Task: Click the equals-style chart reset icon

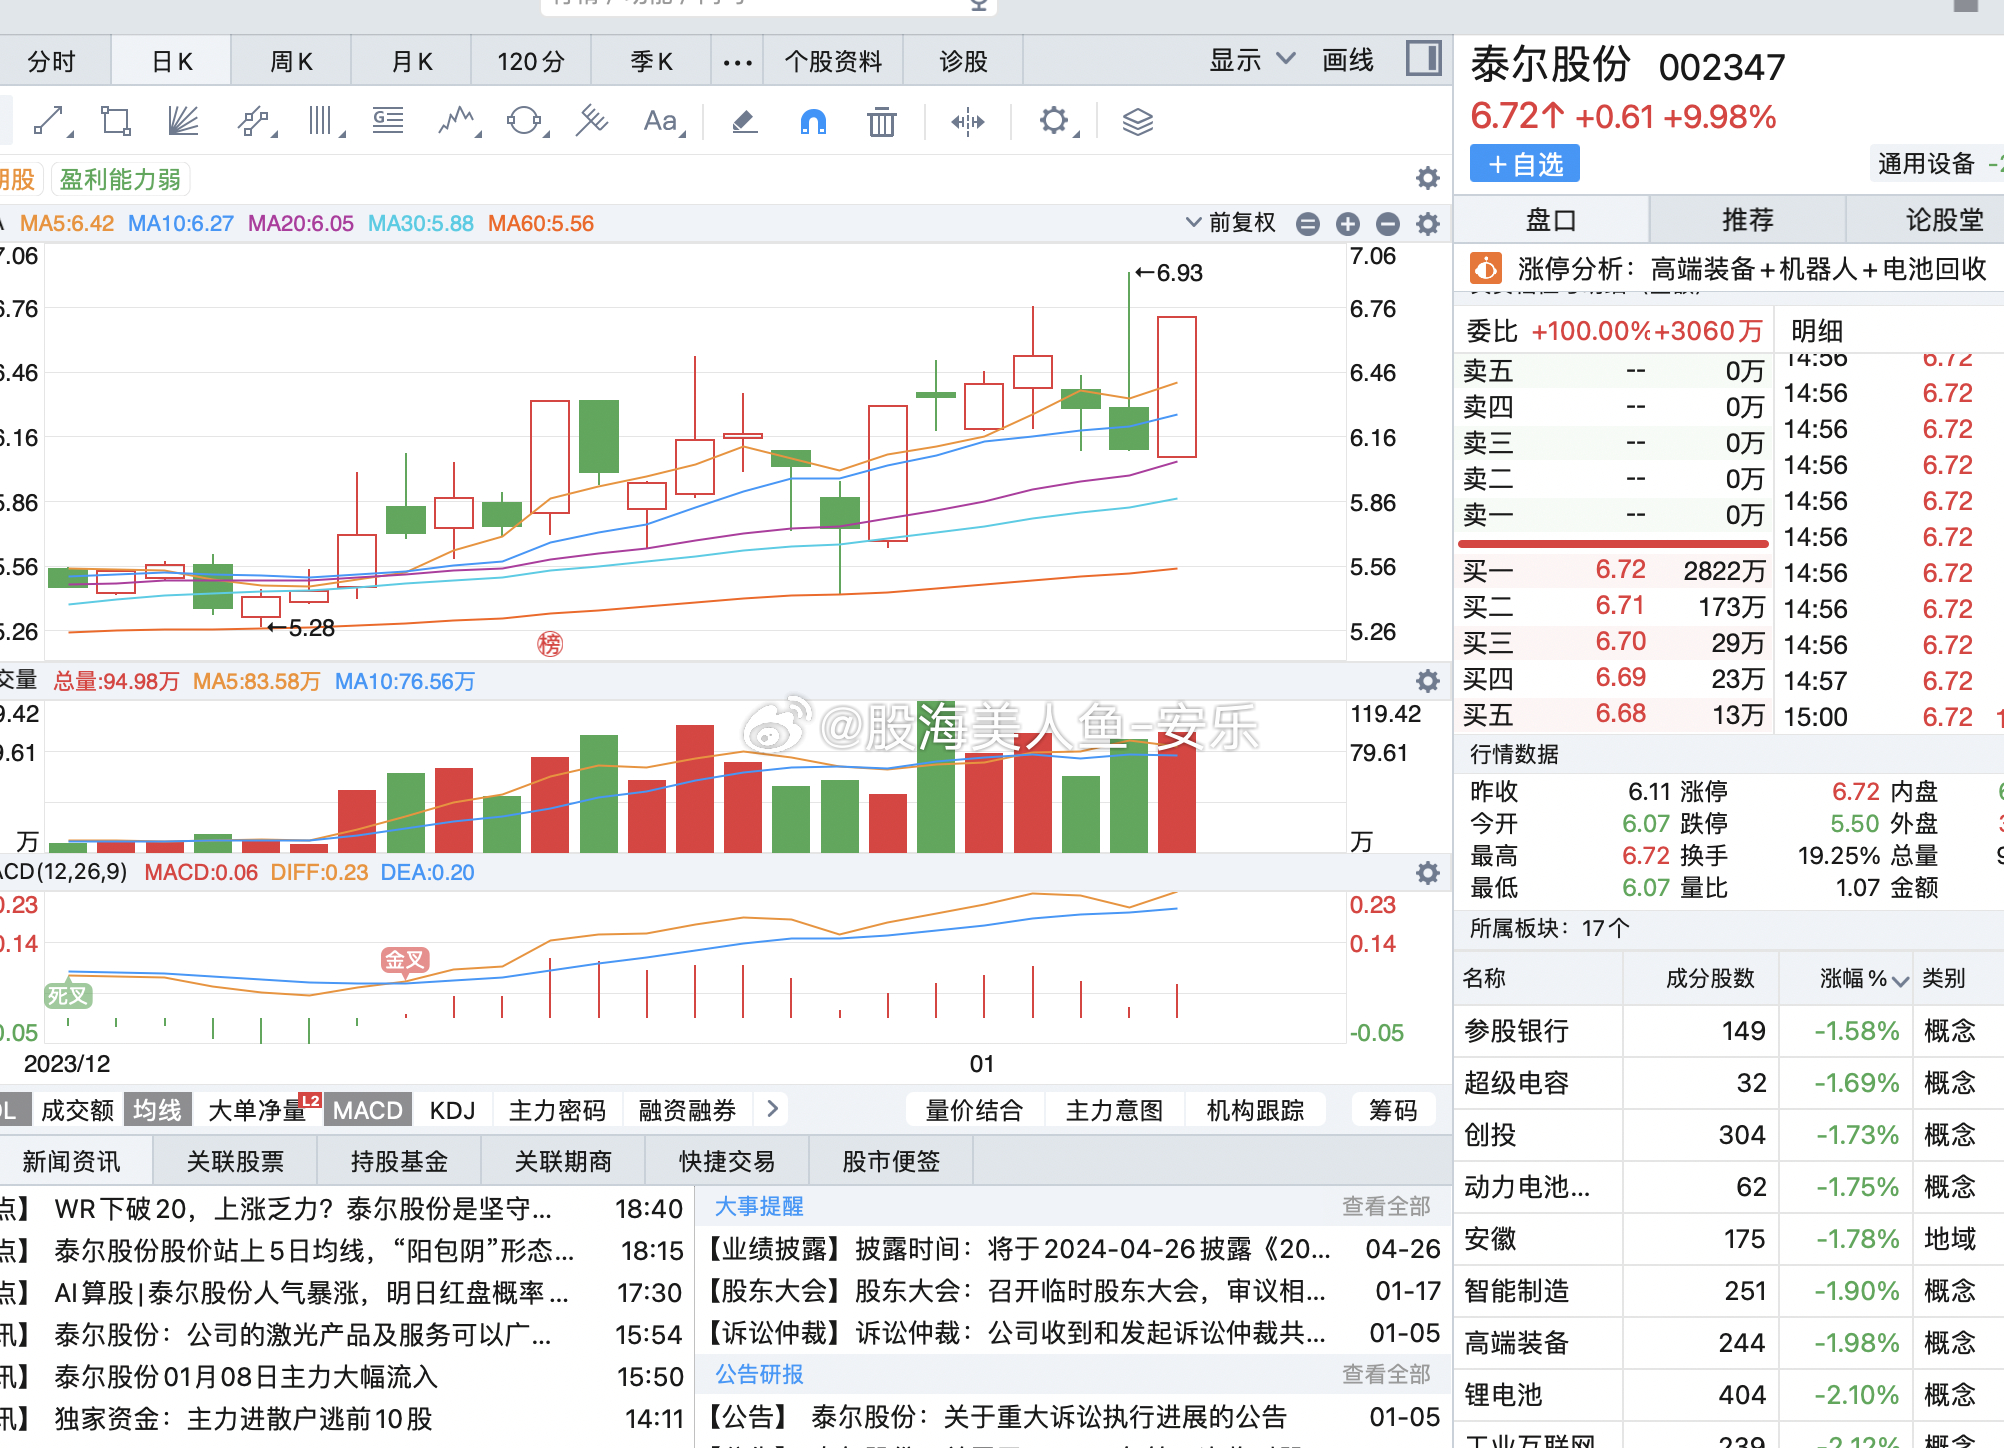Action: point(1307,224)
